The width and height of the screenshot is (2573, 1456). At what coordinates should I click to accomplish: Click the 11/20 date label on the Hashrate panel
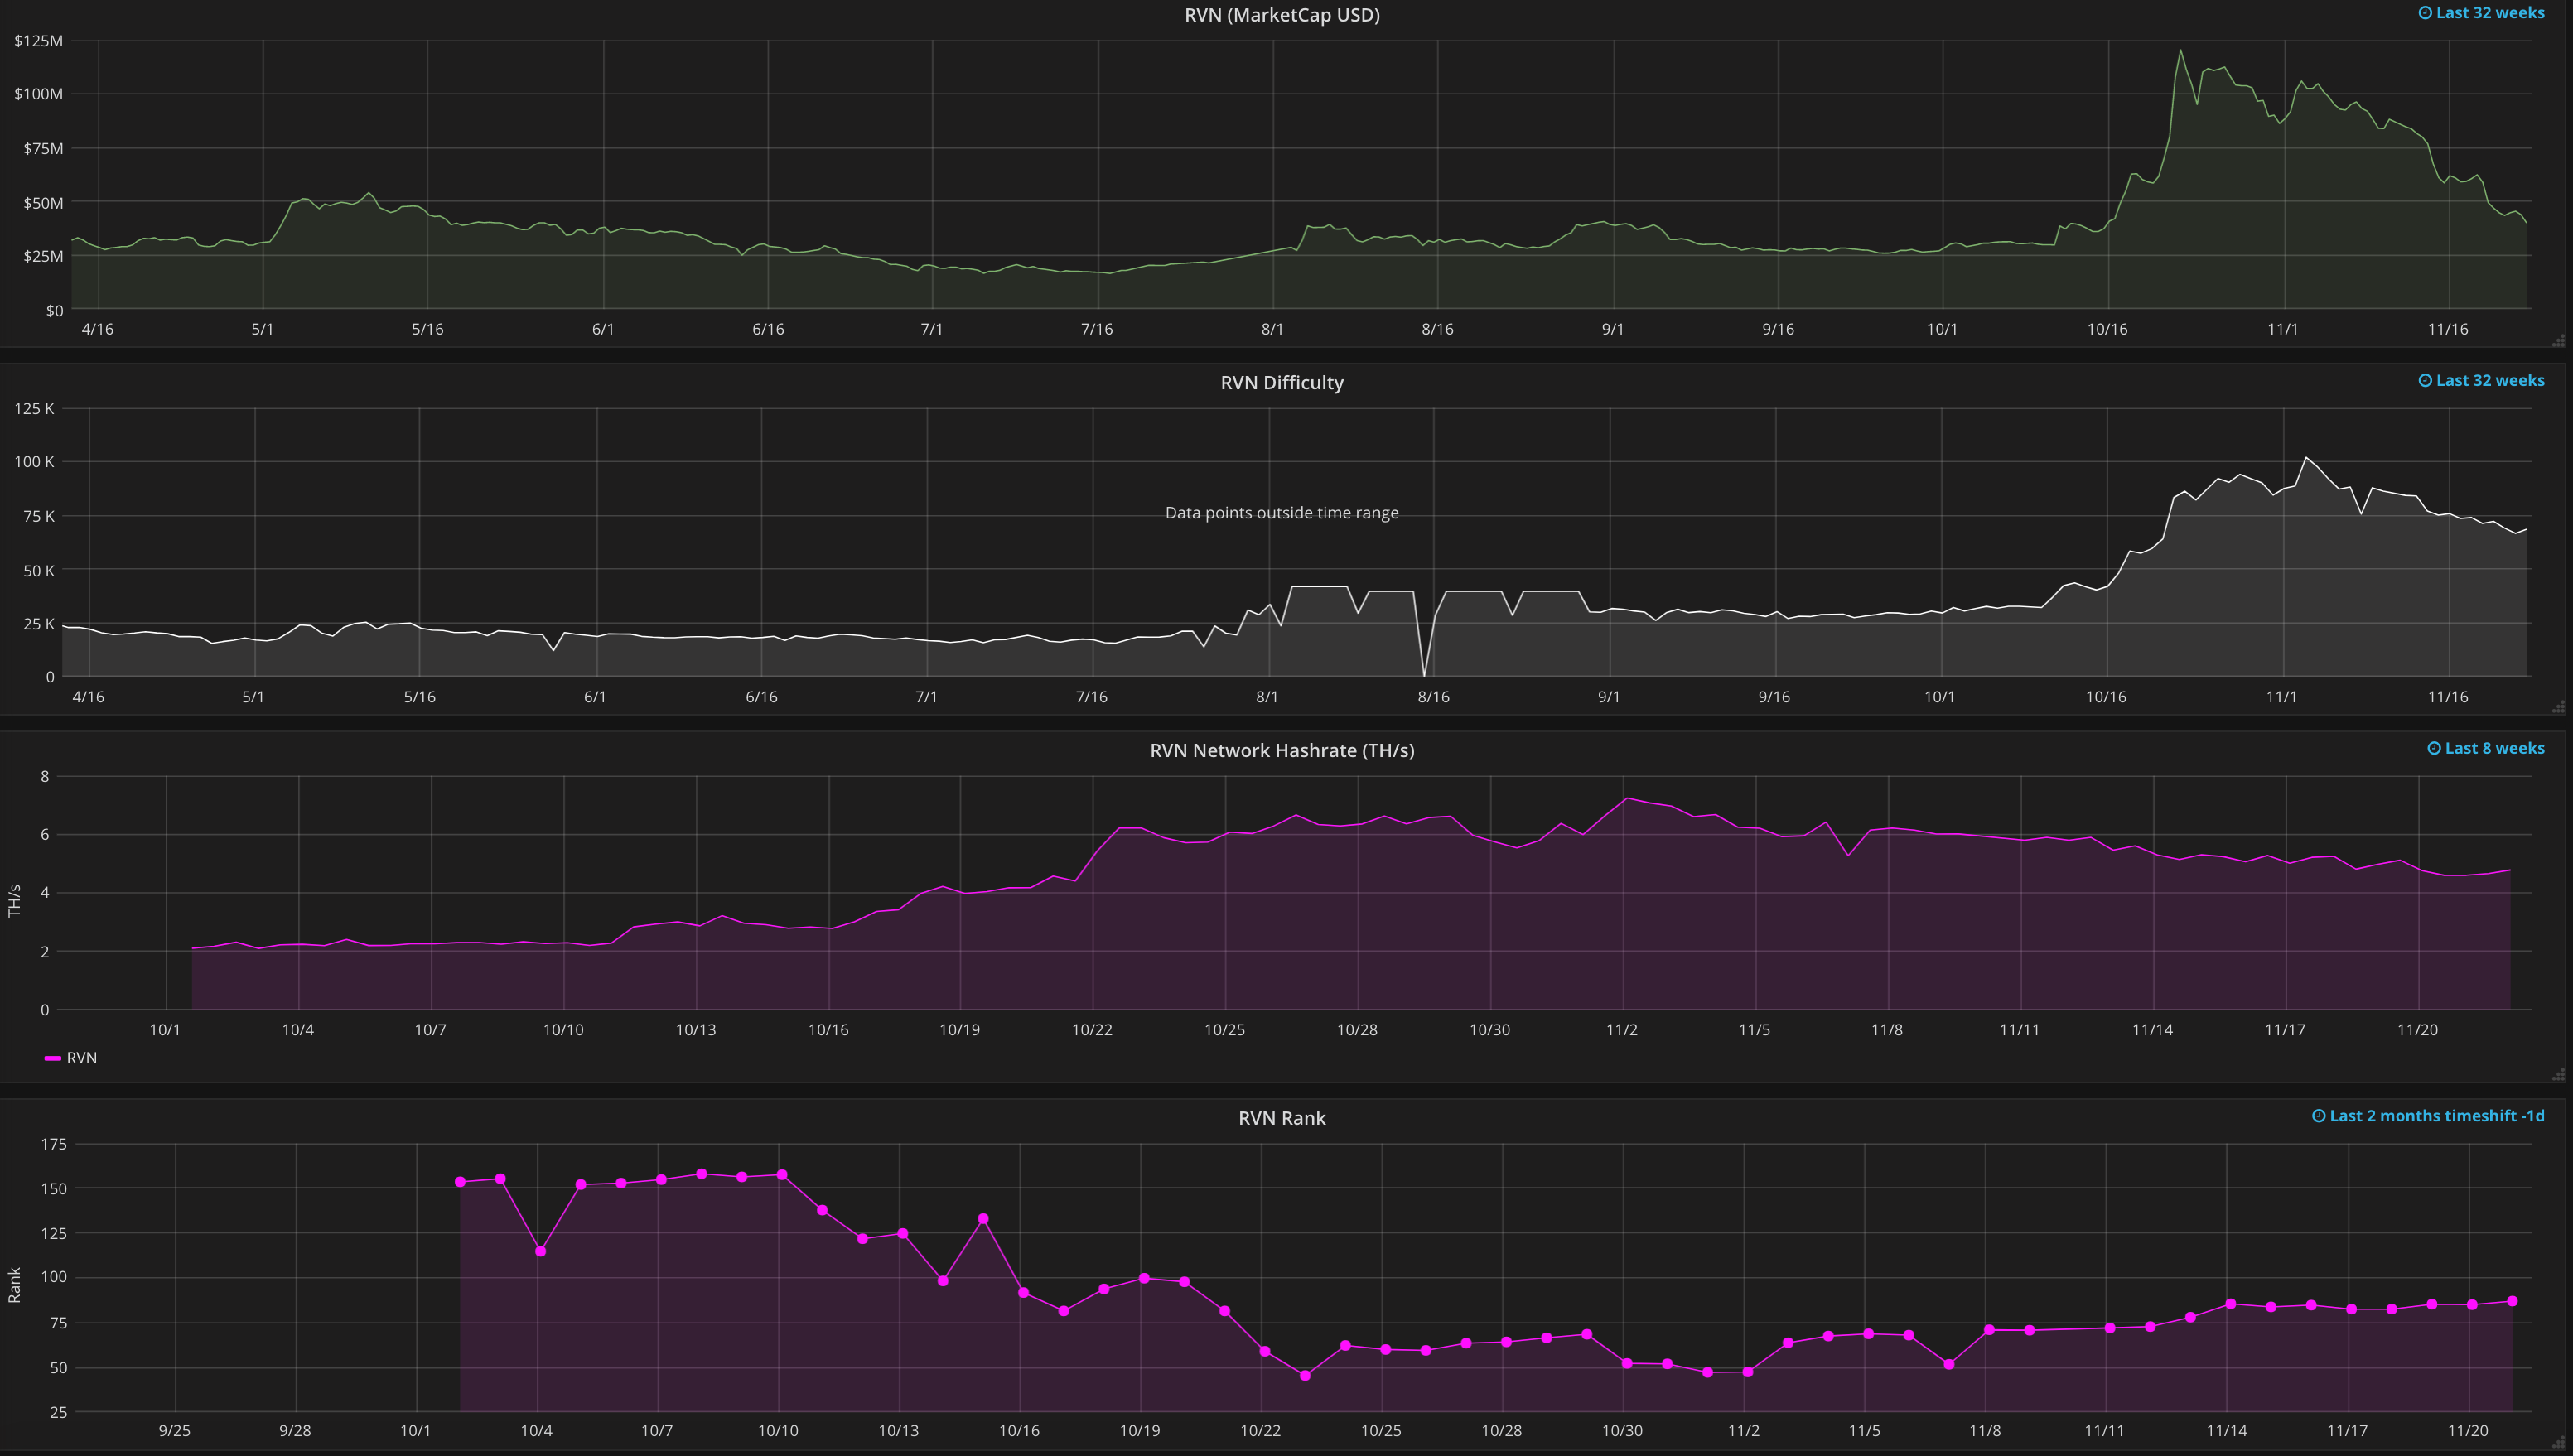(x=2417, y=1030)
